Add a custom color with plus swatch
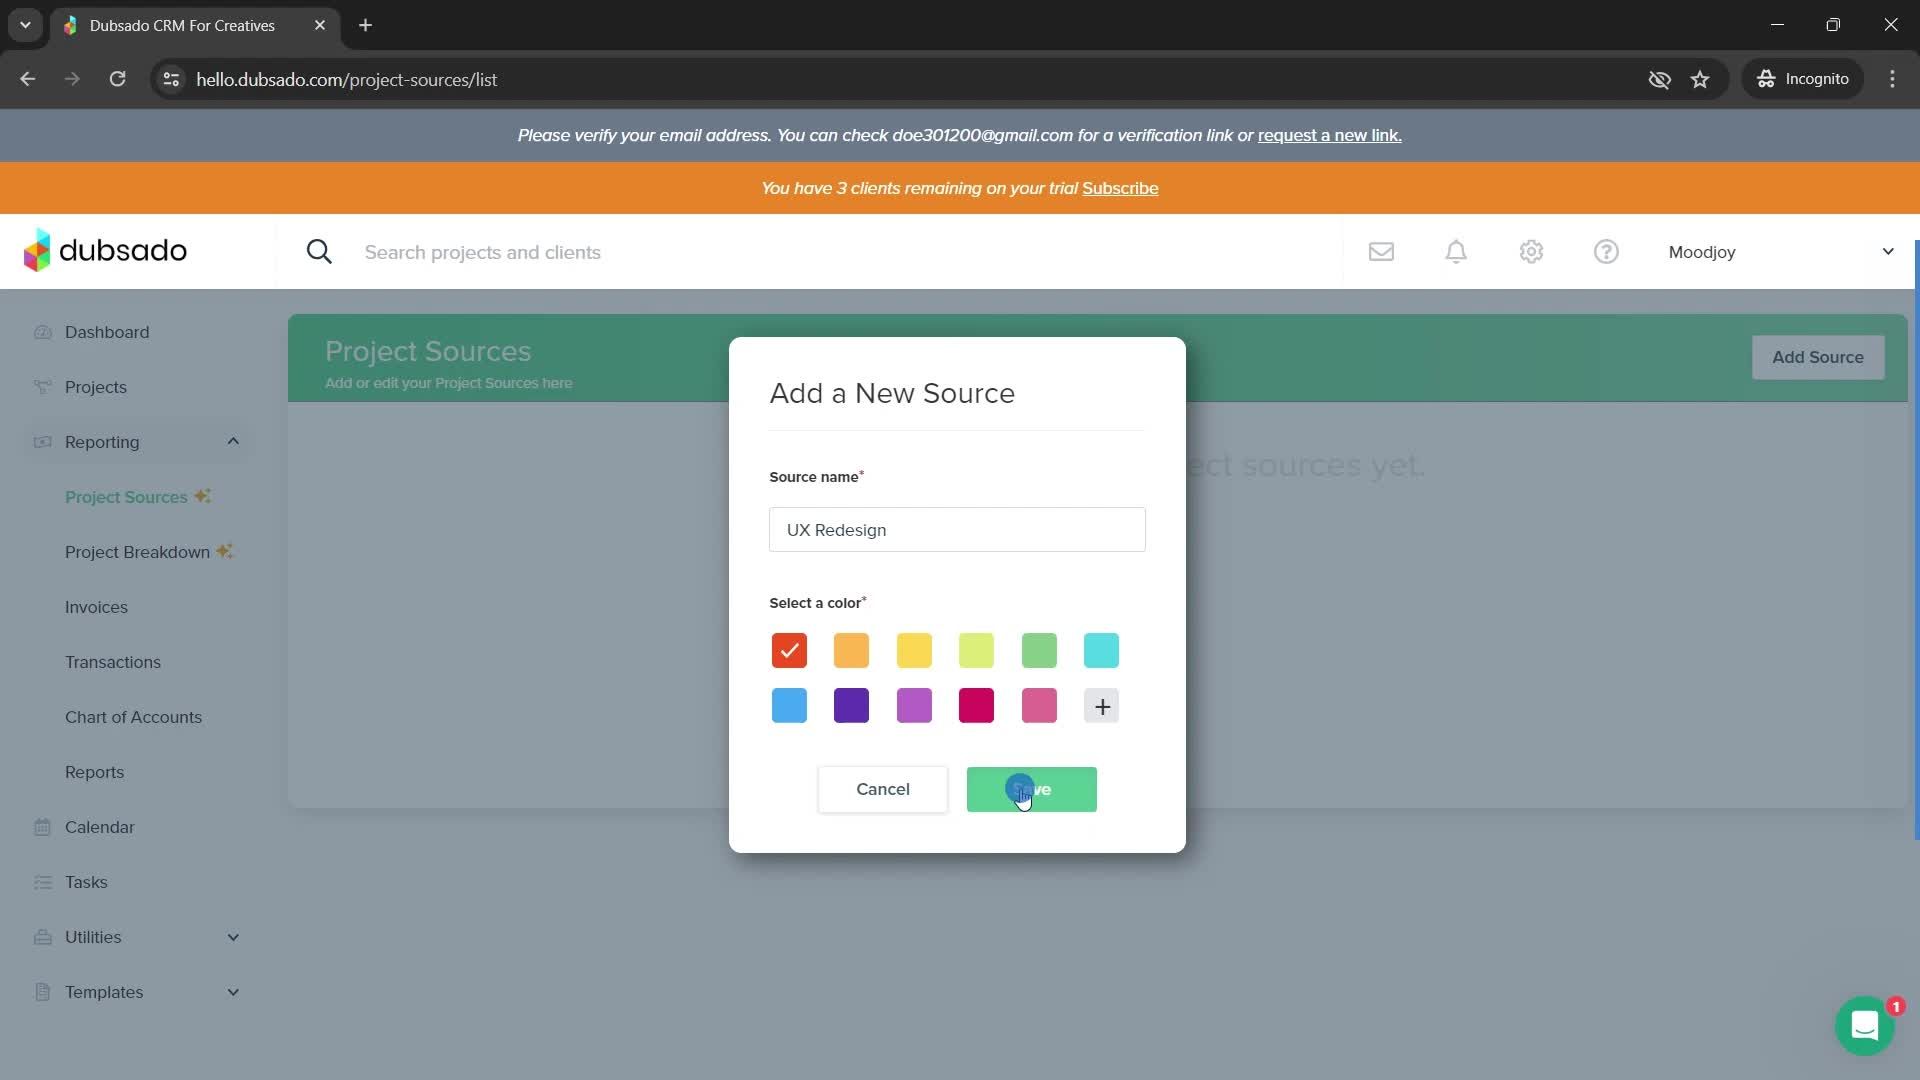Screen dimensions: 1920x1080 click(1101, 706)
